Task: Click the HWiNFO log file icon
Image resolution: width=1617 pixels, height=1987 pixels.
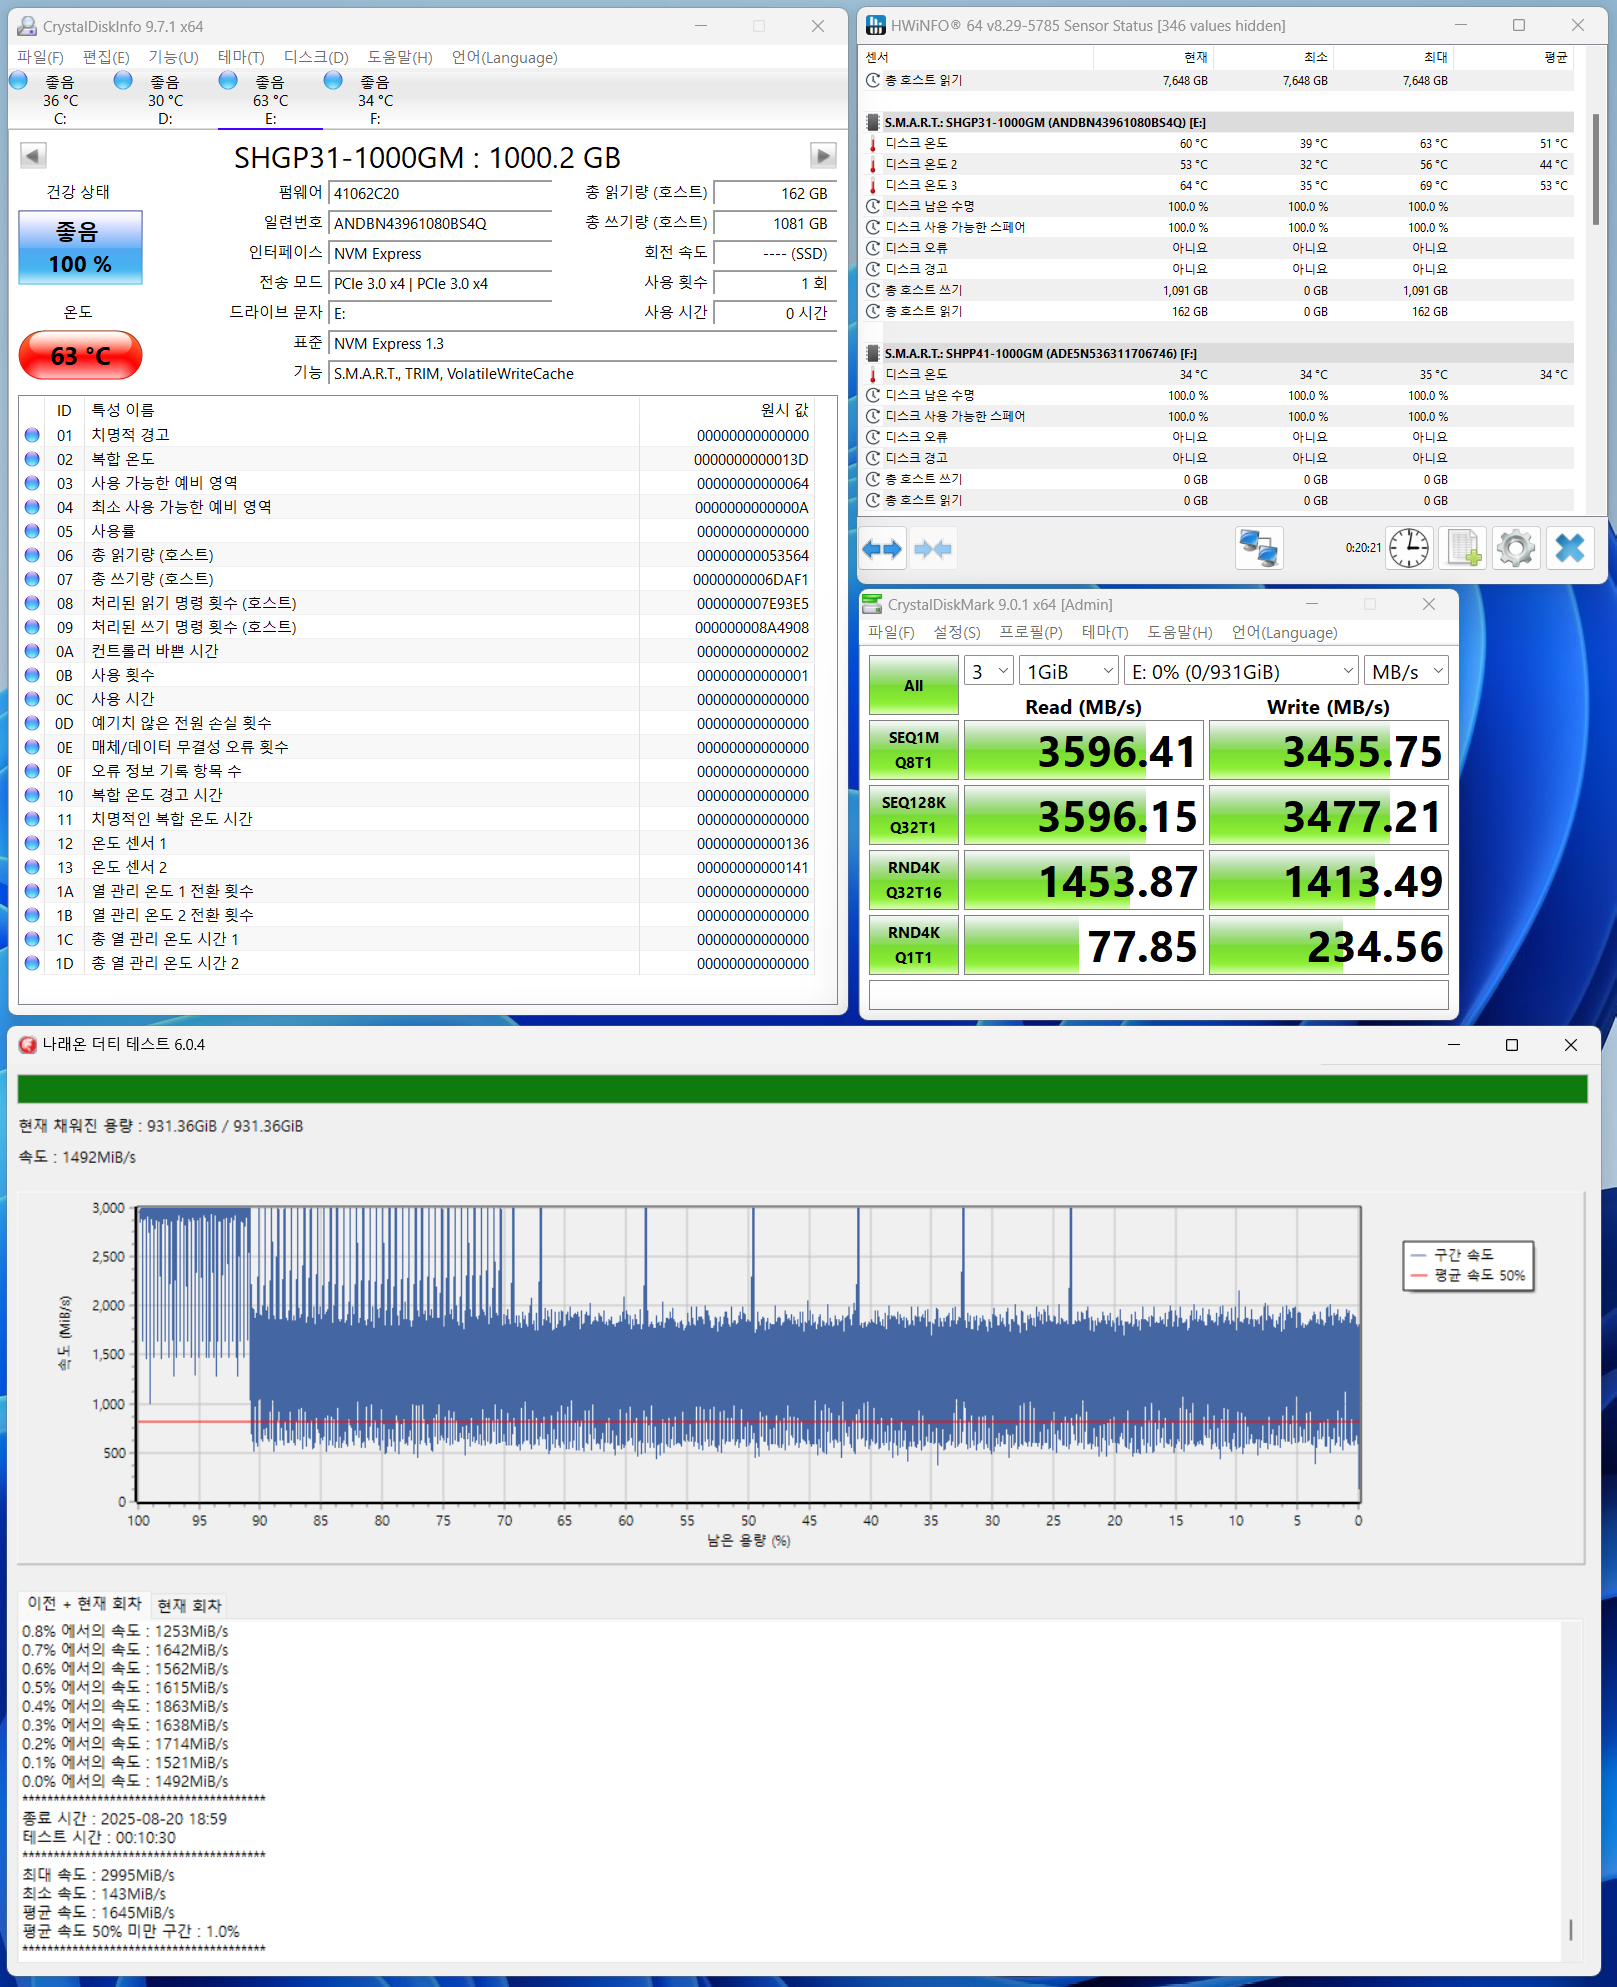Action: (1463, 549)
